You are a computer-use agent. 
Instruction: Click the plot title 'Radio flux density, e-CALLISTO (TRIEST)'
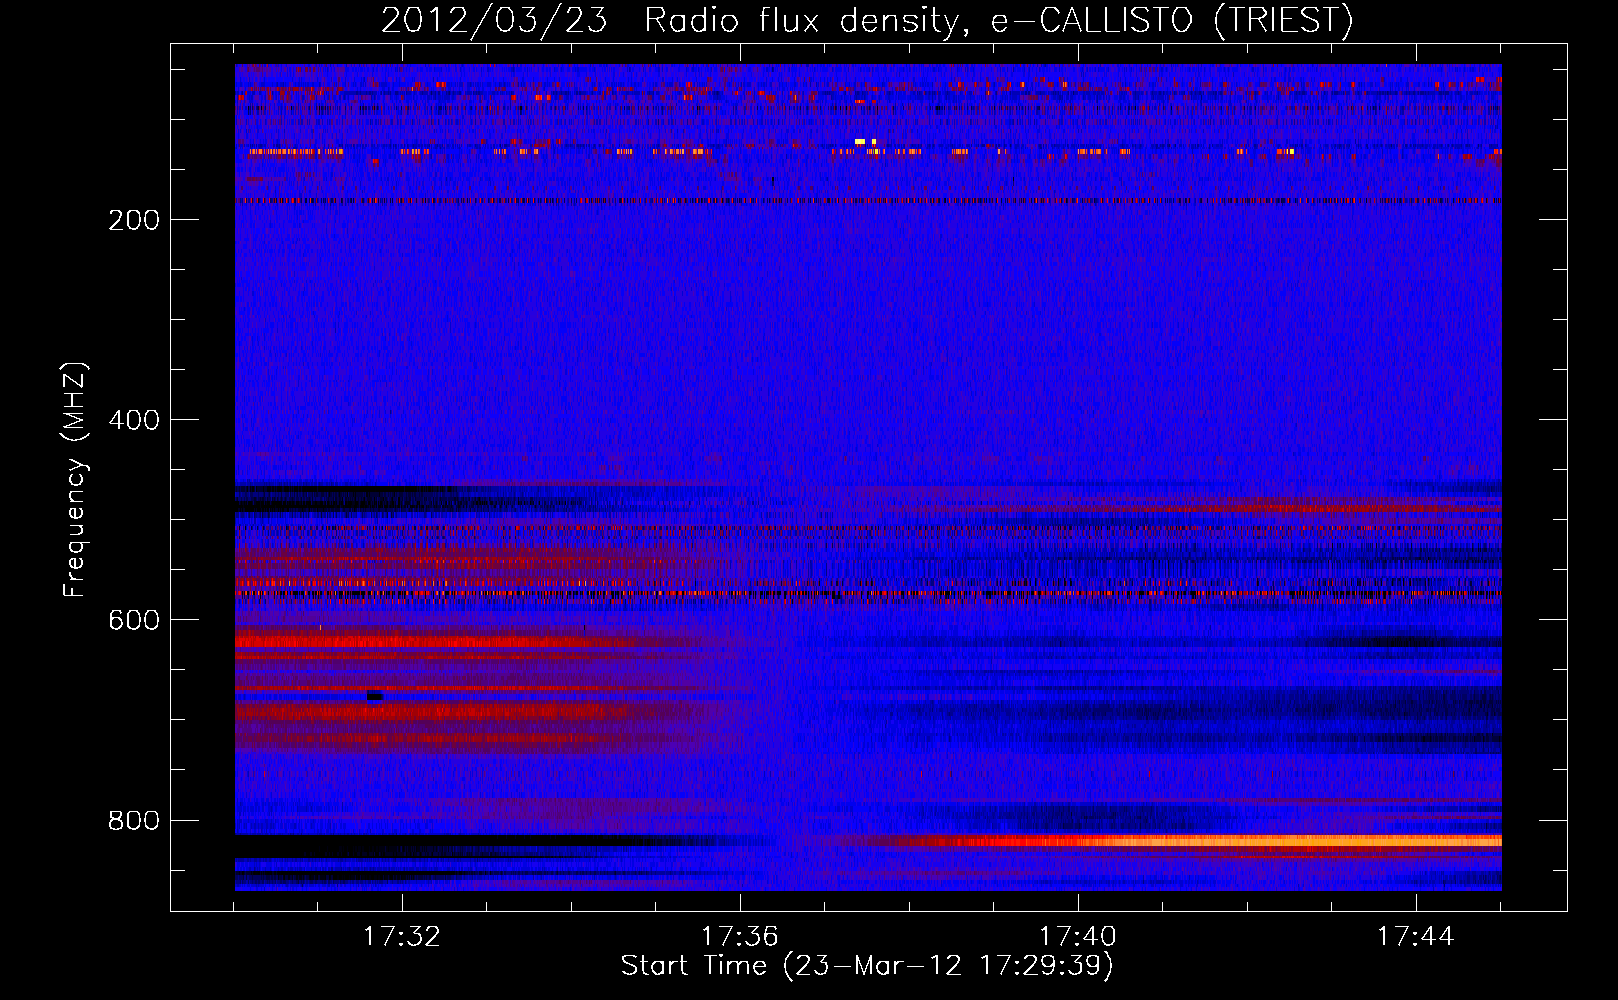pyautogui.click(x=999, y=20)
